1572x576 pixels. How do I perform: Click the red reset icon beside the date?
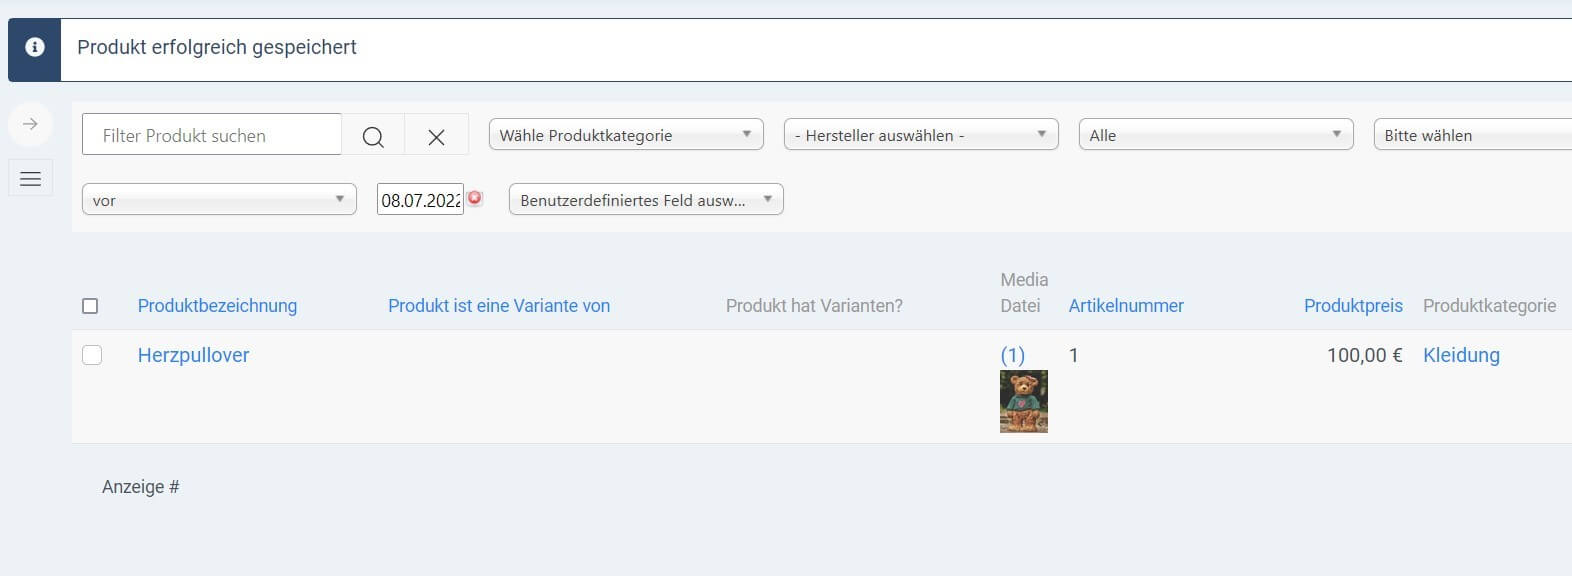click(x=475, y=198)
